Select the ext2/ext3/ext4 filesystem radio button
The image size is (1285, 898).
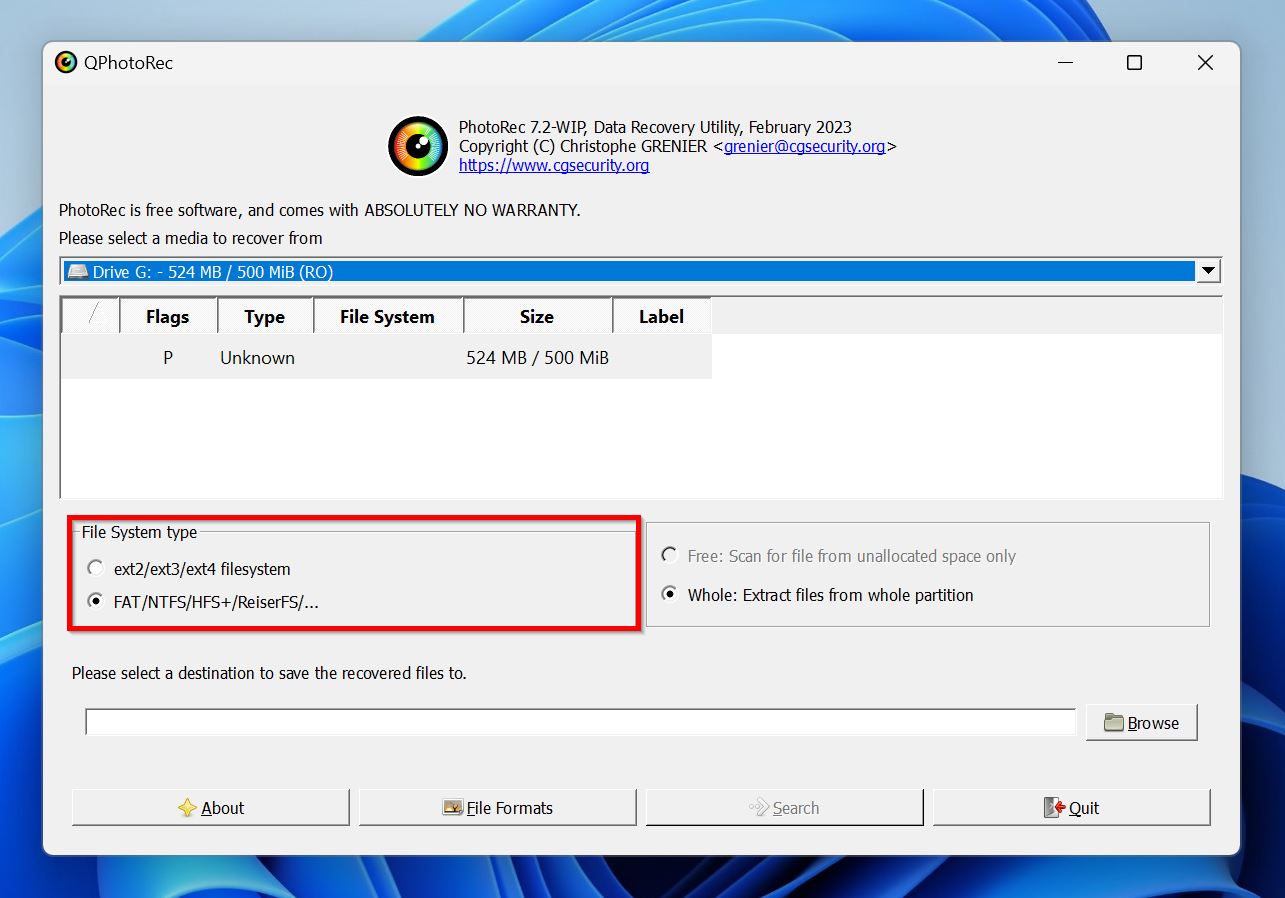coord(95,567)
